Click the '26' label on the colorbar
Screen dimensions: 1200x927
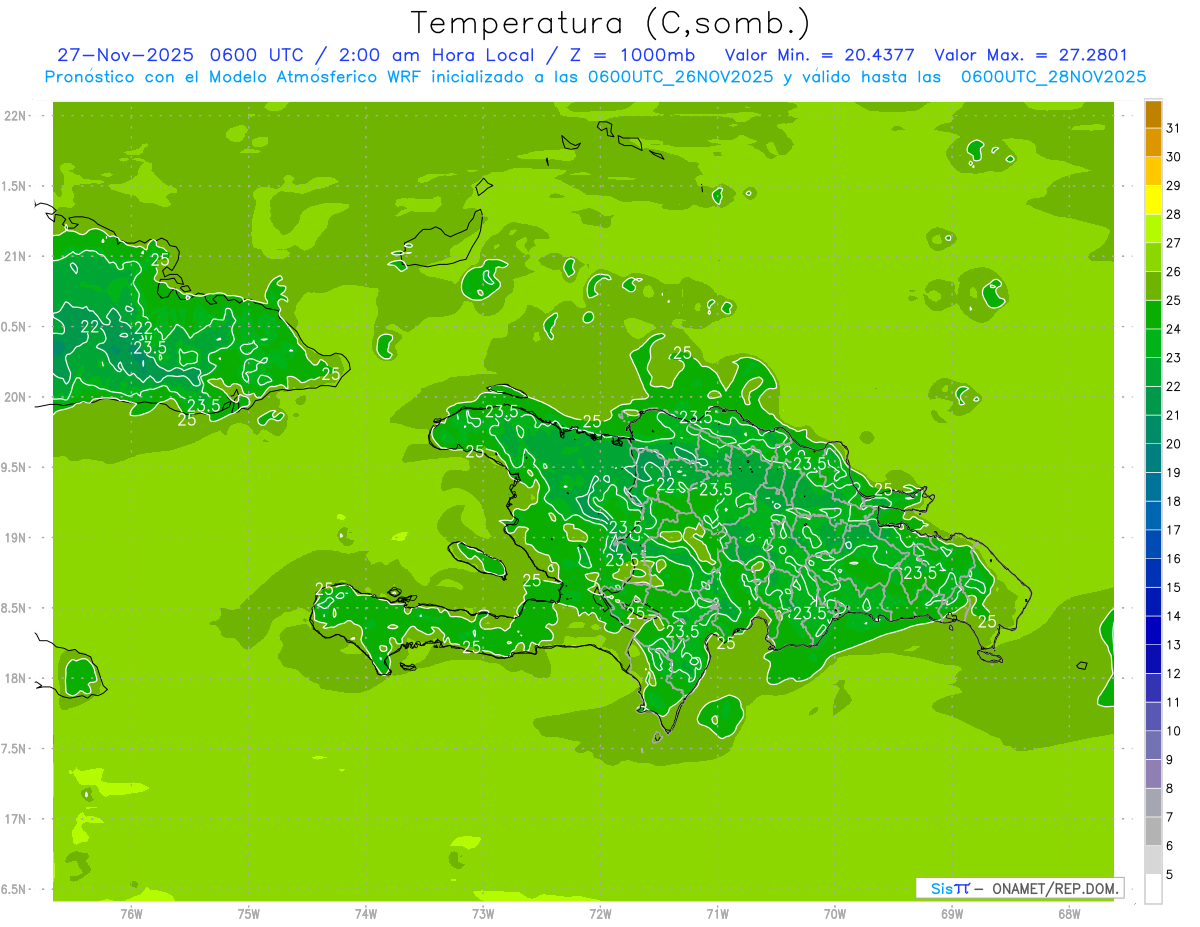[x=1174, y=272]
